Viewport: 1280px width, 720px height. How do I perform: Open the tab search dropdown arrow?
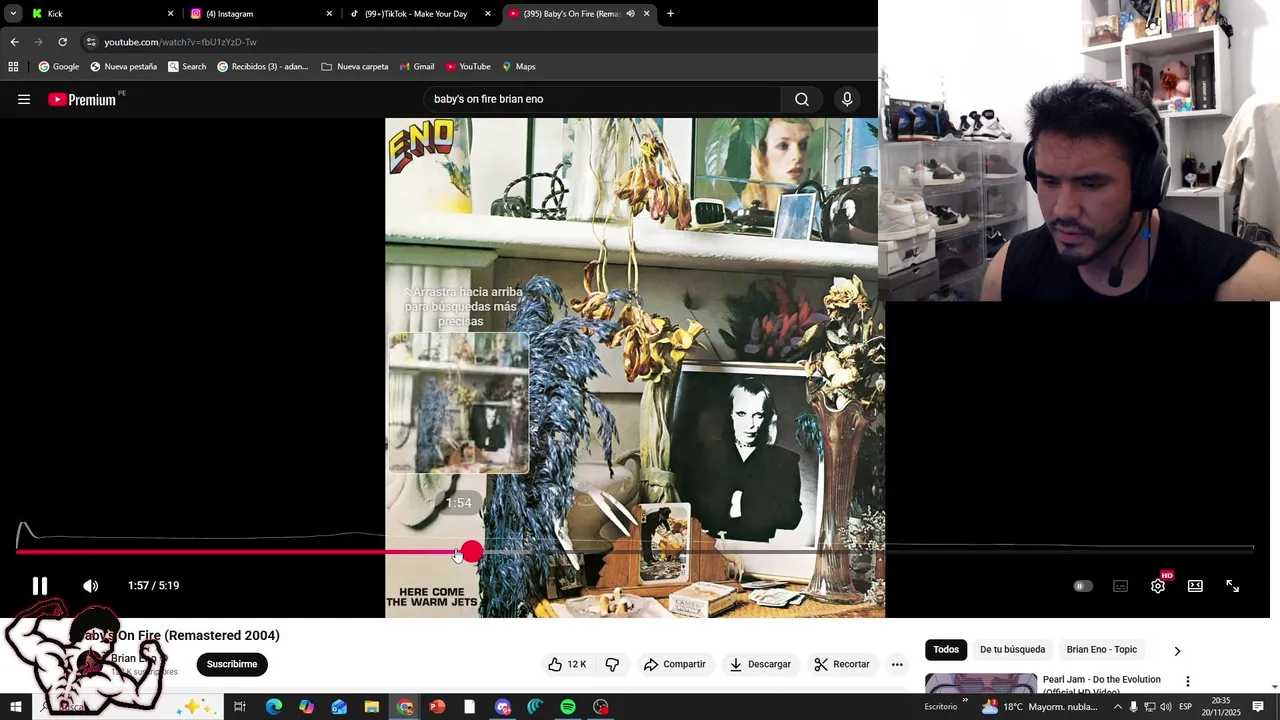13,14
